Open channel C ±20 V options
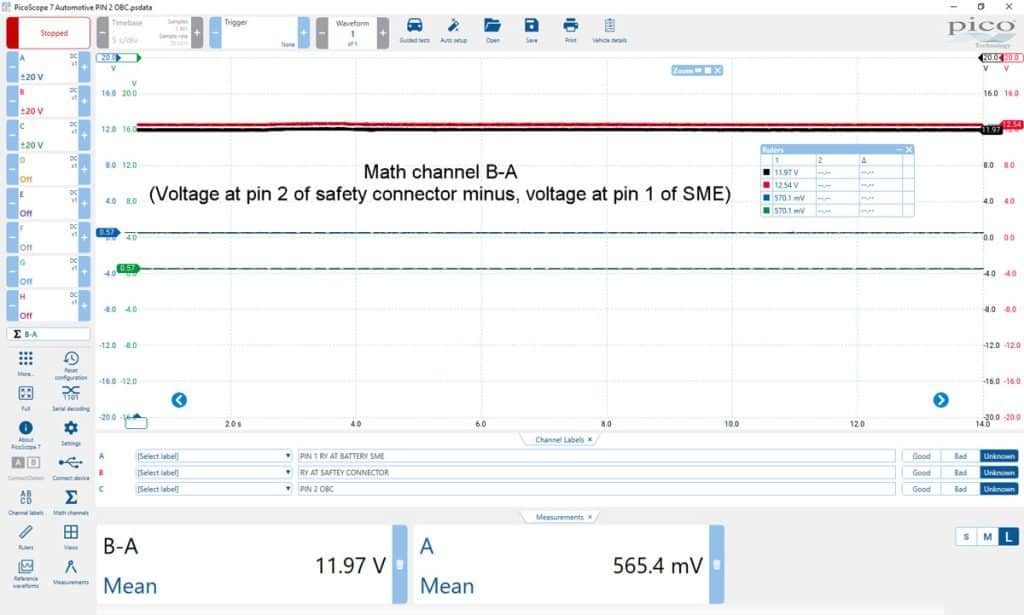The width and height of the screenshot is (1024, 615). 48,134
